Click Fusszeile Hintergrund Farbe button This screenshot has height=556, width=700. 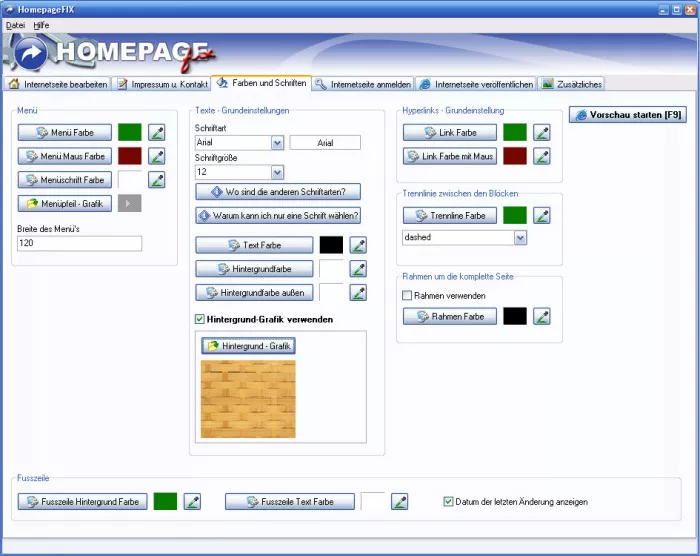[x=83, y=502]
